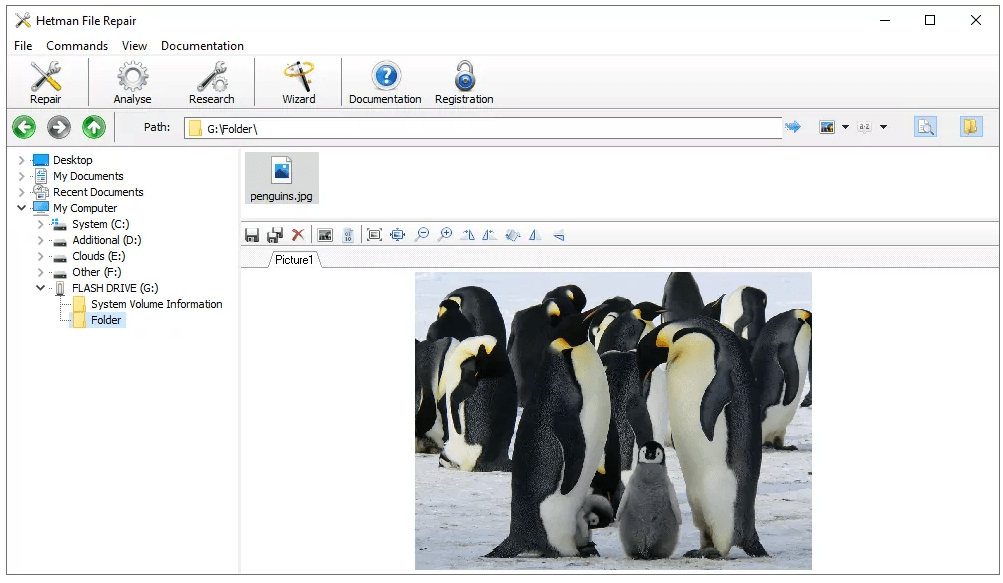Start an Analyse scan
Screen dimensions: 1003x583
point(130,80)
